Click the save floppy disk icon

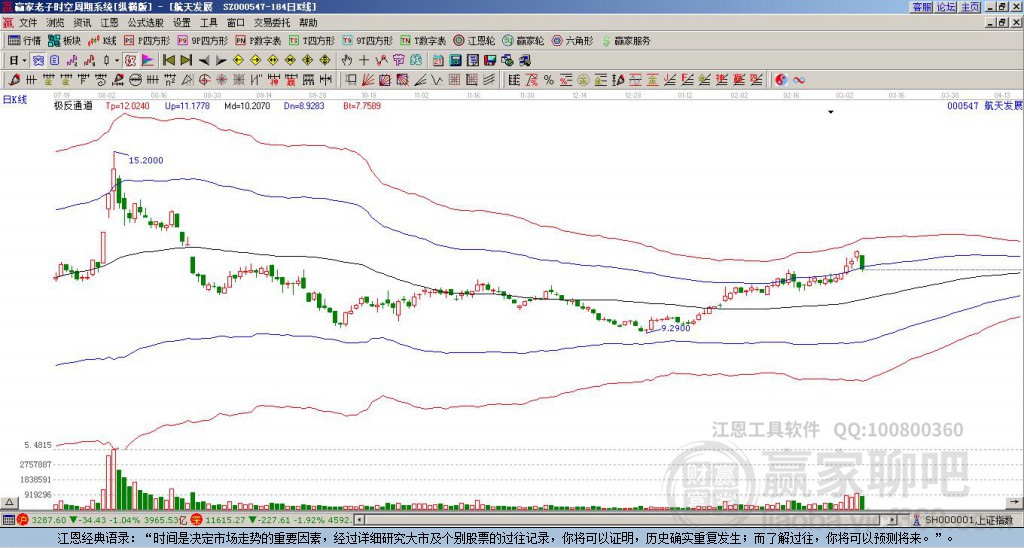[x=490, y=61]
